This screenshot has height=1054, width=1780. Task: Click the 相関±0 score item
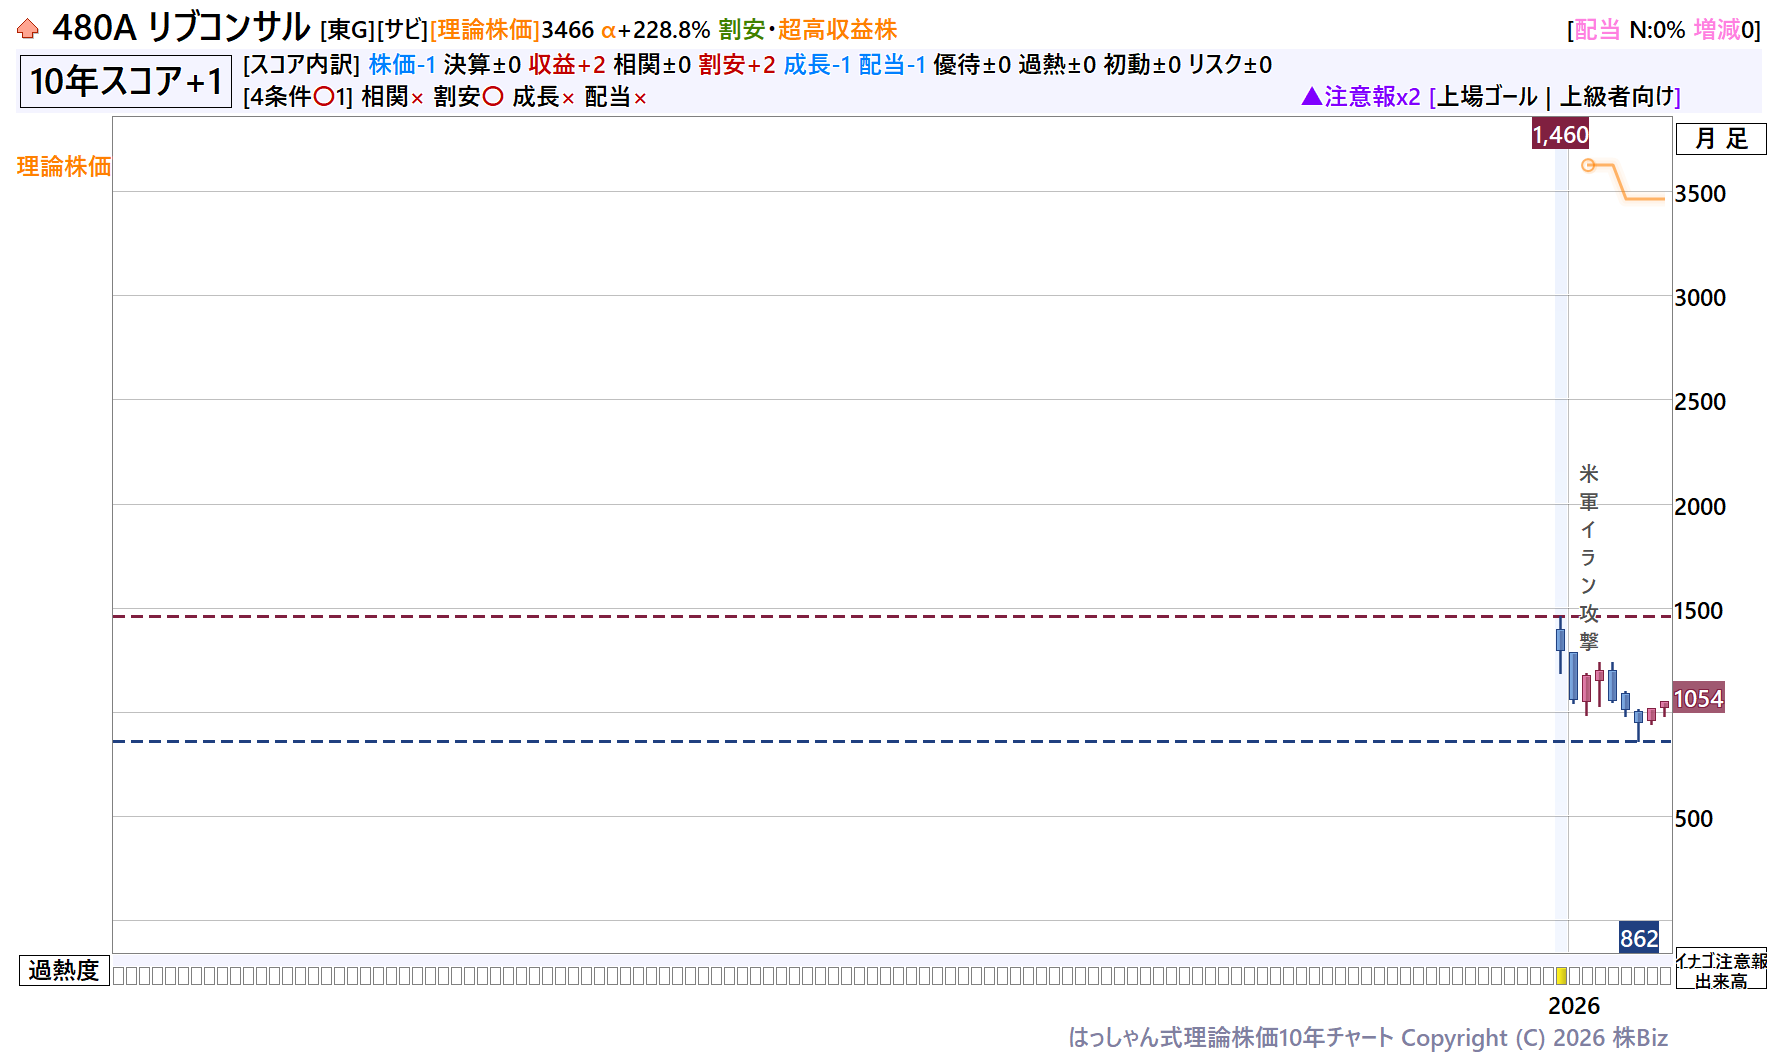(652, 65)
